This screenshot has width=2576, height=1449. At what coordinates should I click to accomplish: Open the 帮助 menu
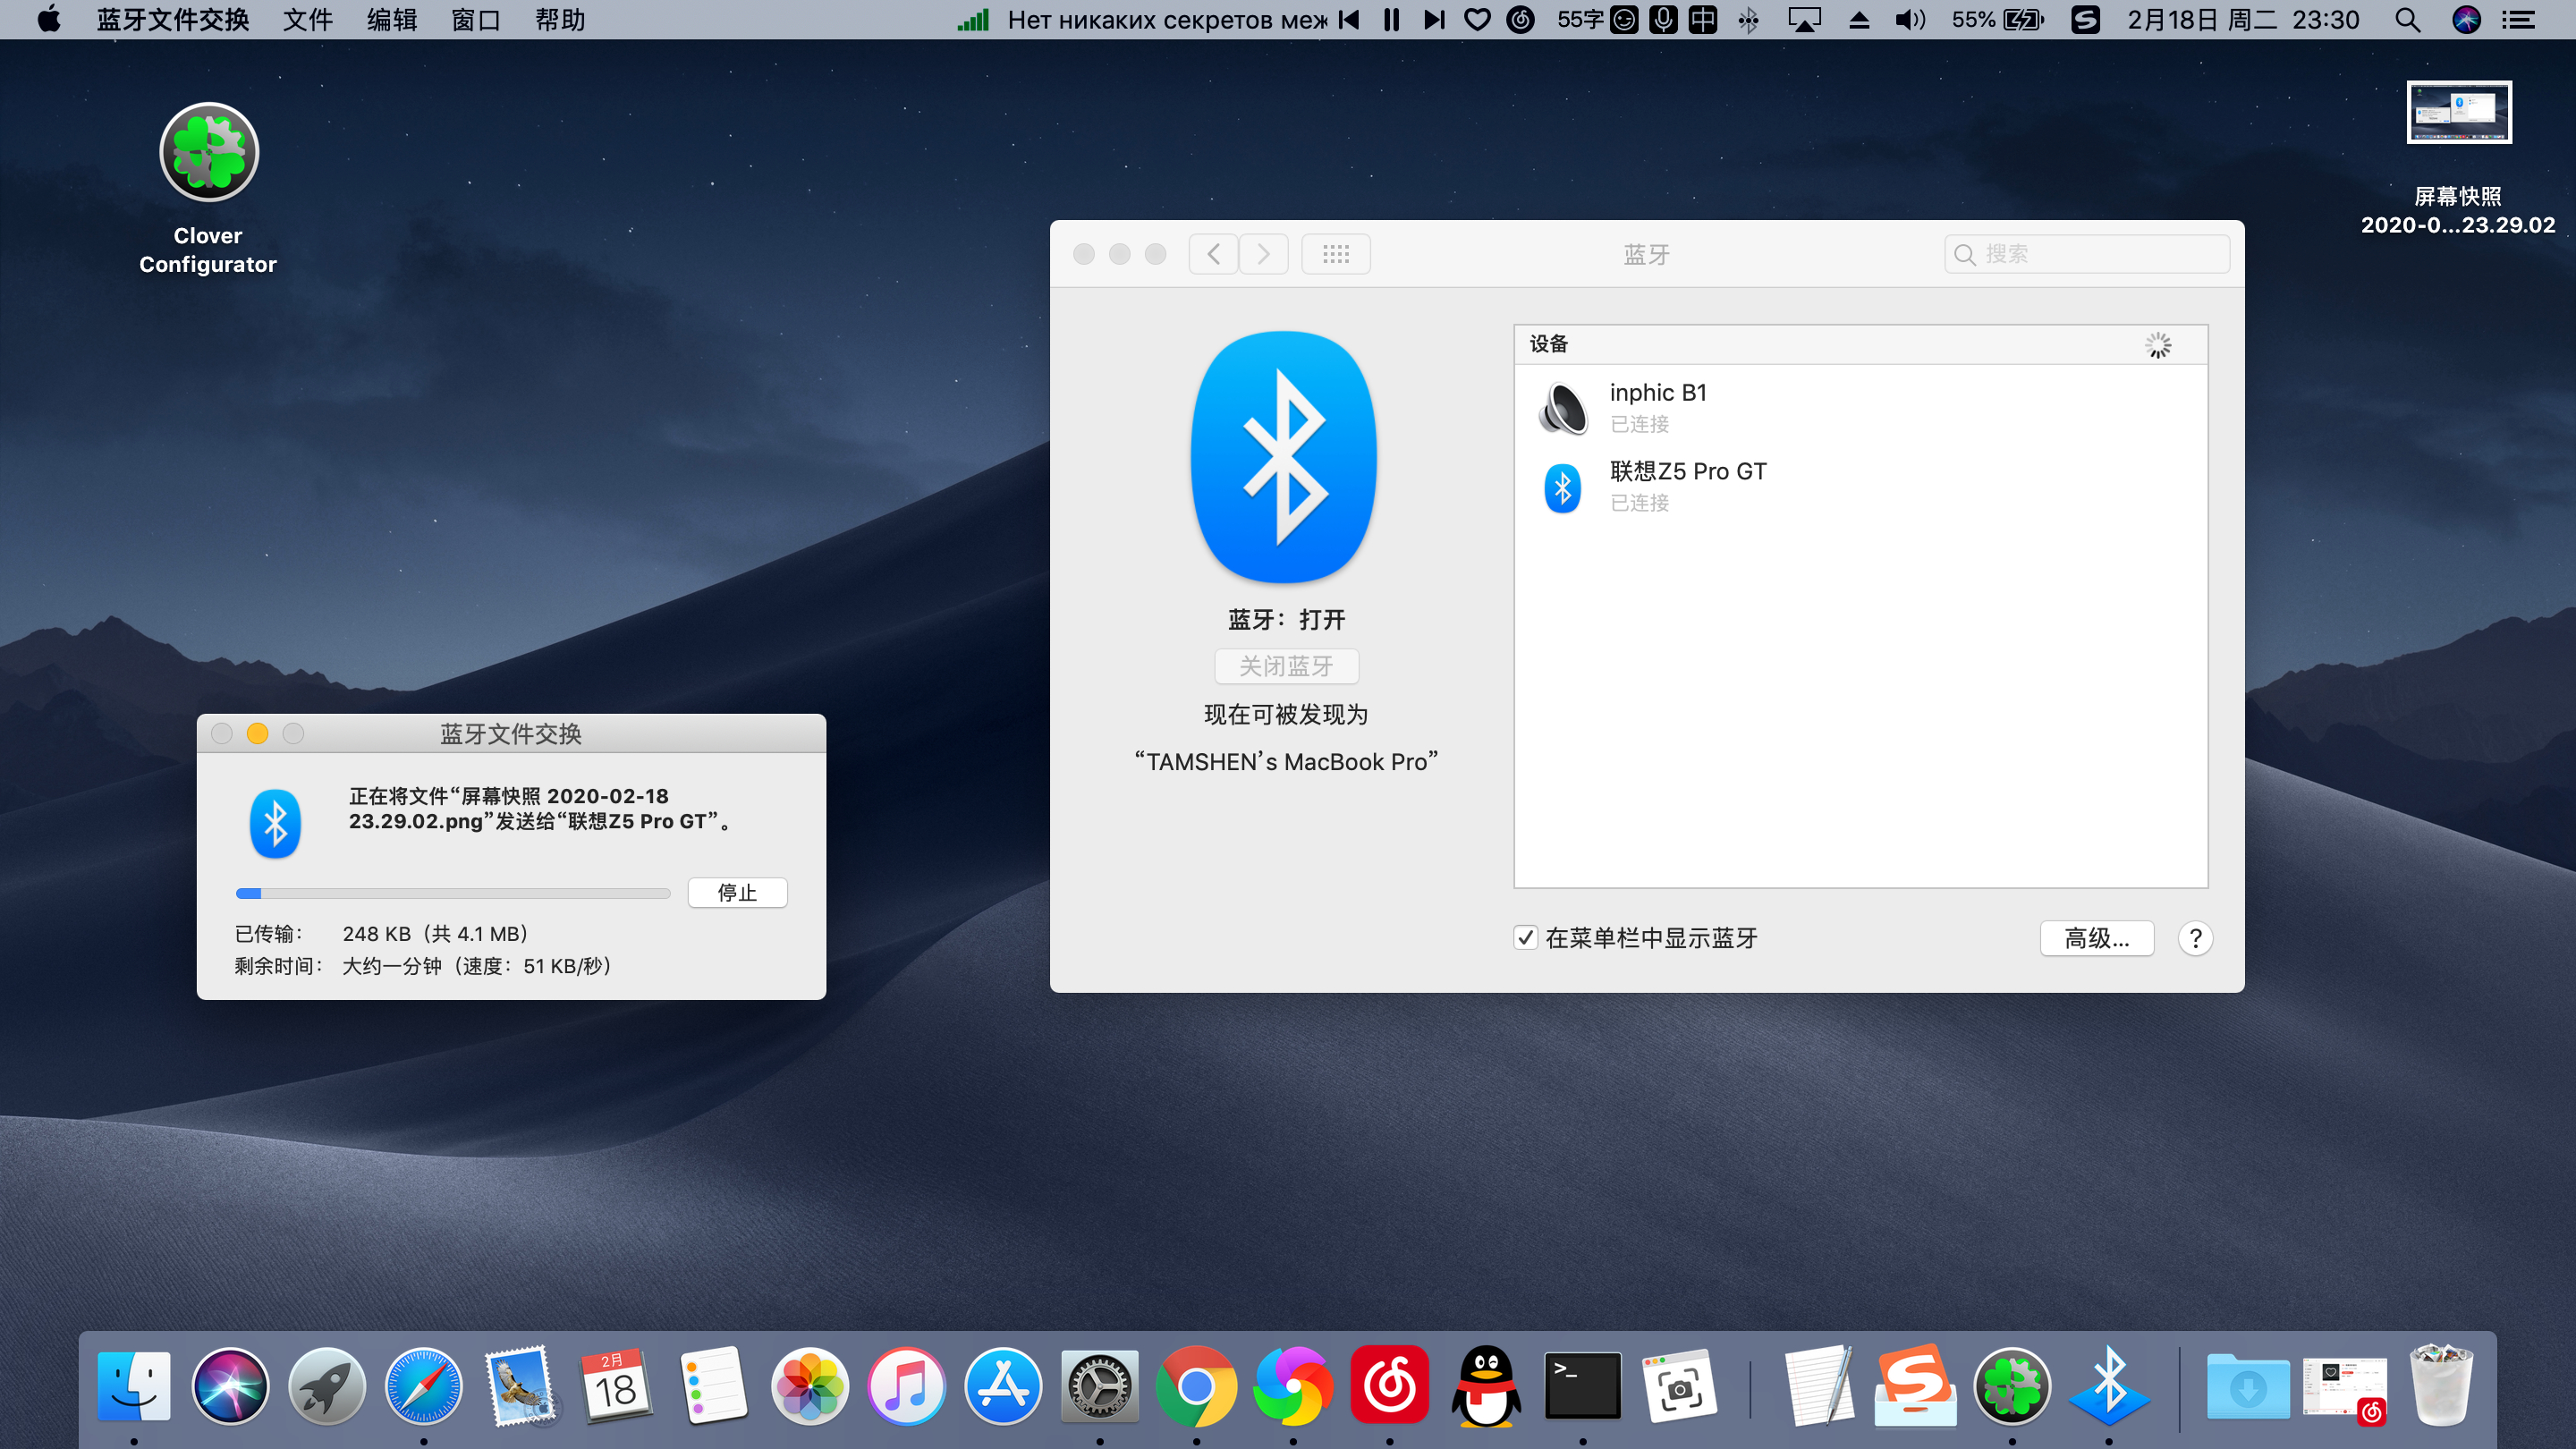point(559,20)
